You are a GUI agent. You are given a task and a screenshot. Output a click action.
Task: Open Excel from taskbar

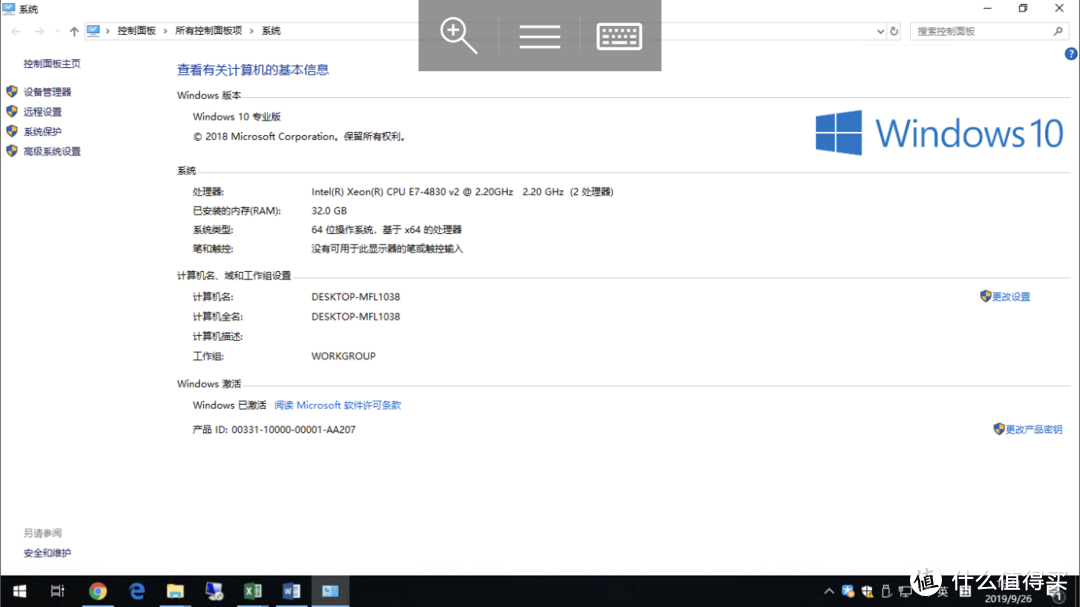(253, 591)
